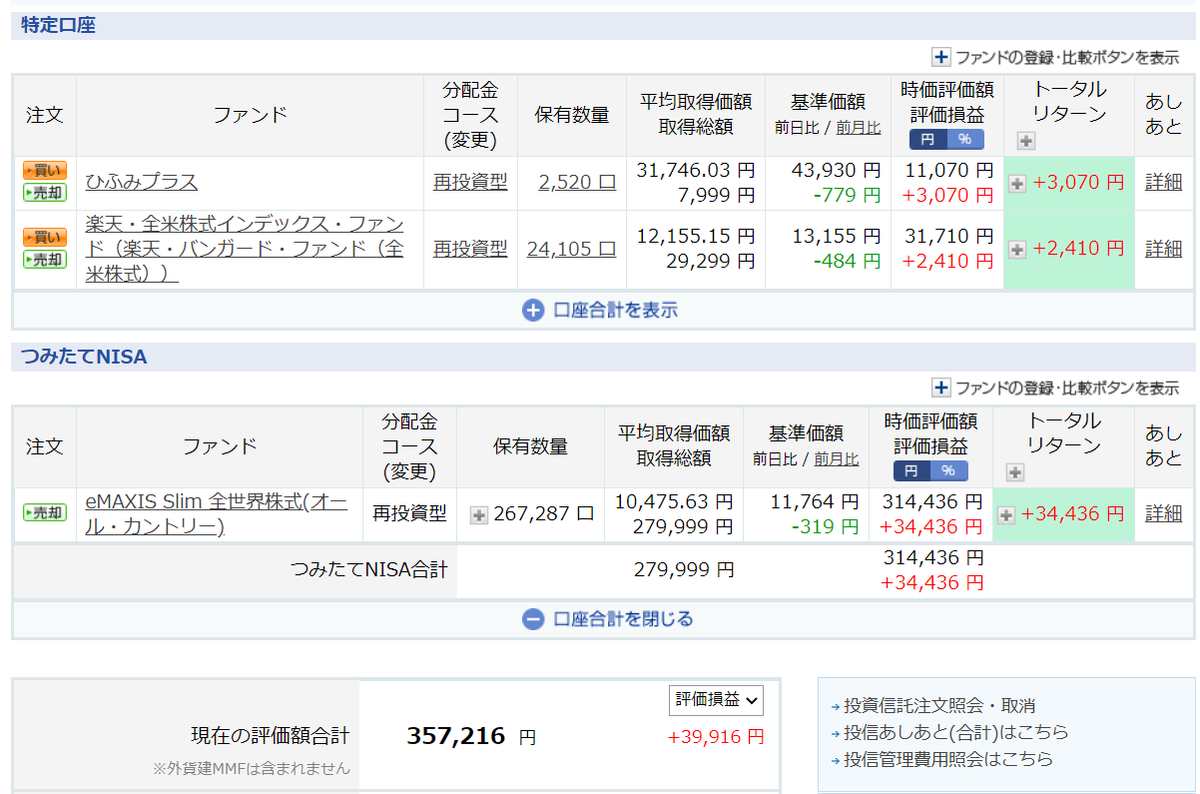Select the 31,746.03 円 average acquisition price
This screenshot has width=1200, height=794.
[x=696, y=171]
